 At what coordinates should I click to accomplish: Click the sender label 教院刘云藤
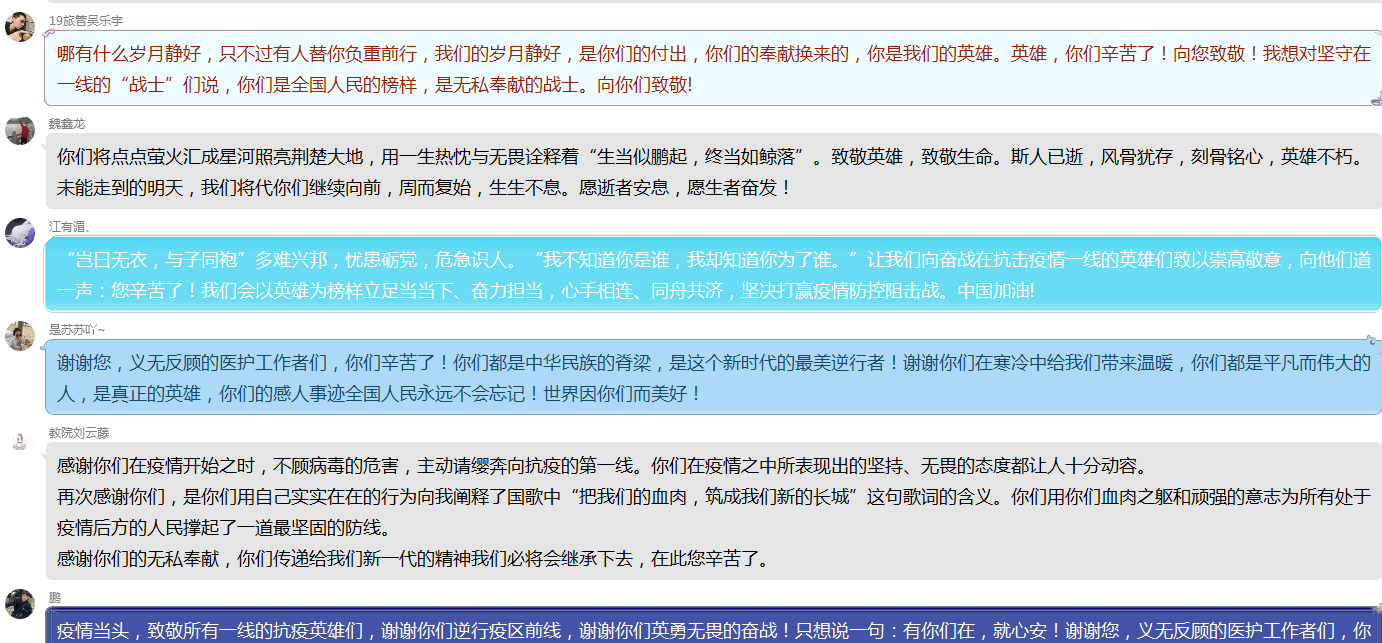pyautogui.click(x=79, y=433)
